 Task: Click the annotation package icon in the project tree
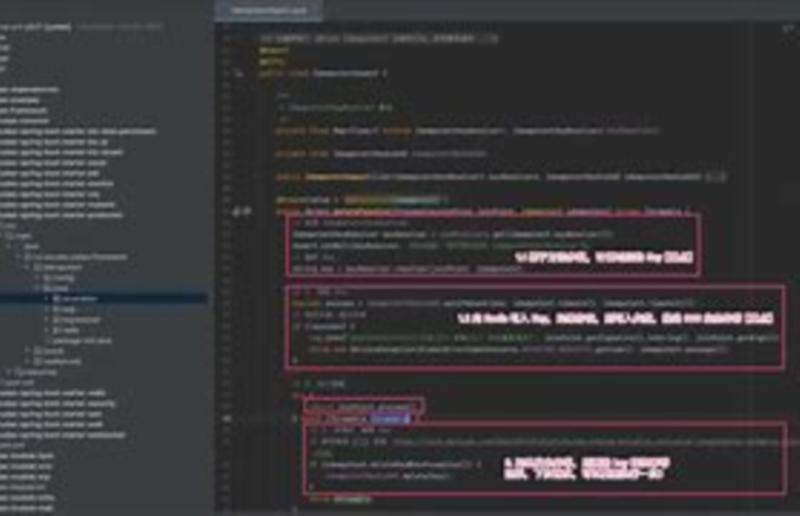pyautogui.click(x=57, y=298)
